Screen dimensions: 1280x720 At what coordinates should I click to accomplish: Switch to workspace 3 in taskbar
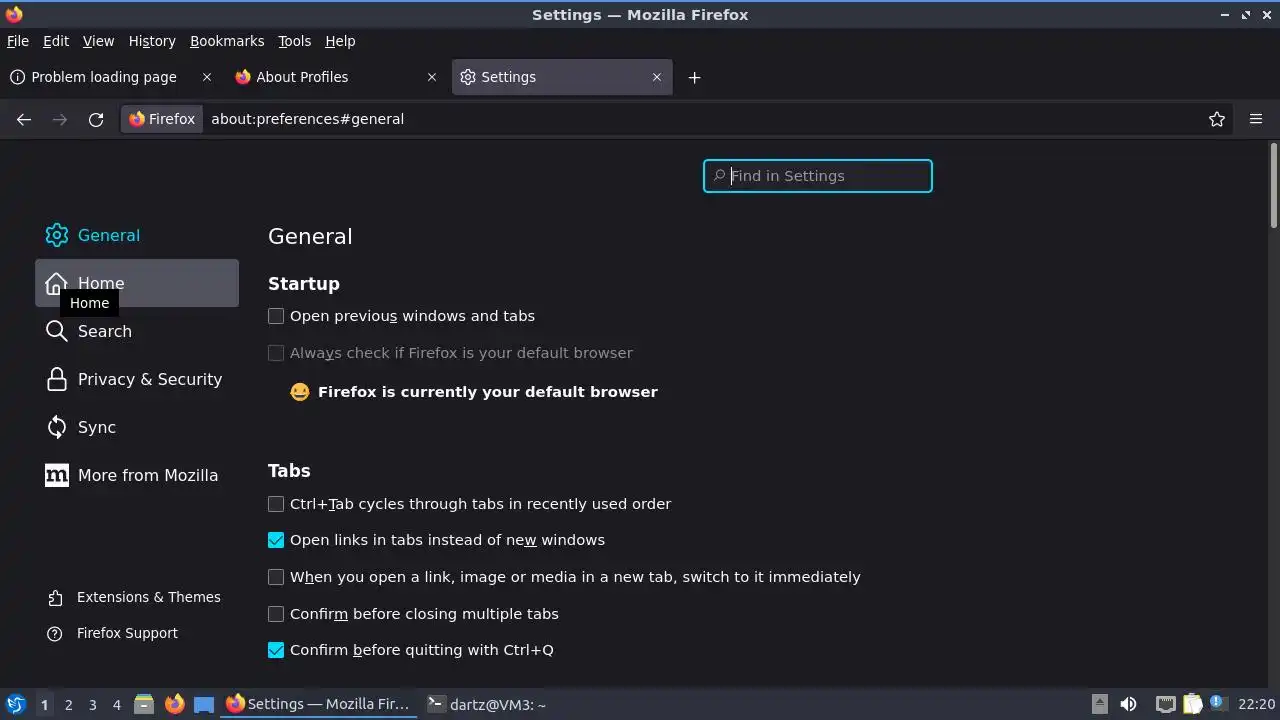click(x=92, y=705)
